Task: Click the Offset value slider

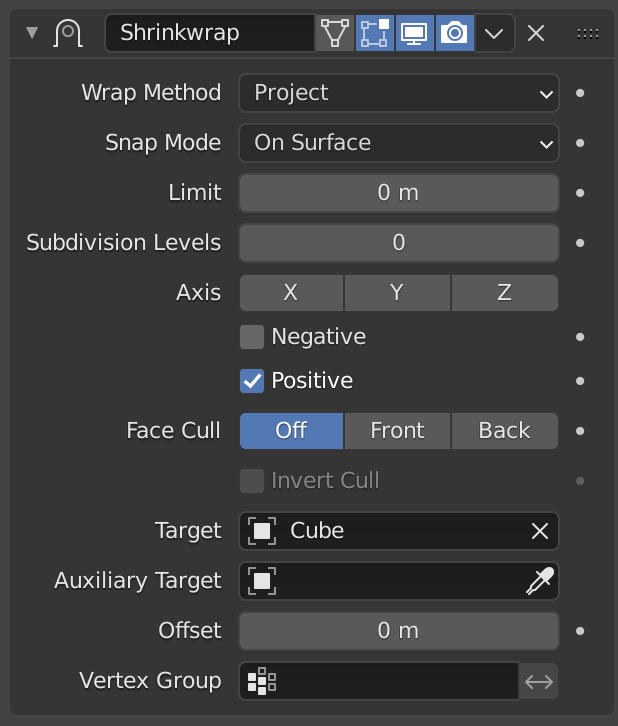Action: pyautogui.click(x=398, y=631)
